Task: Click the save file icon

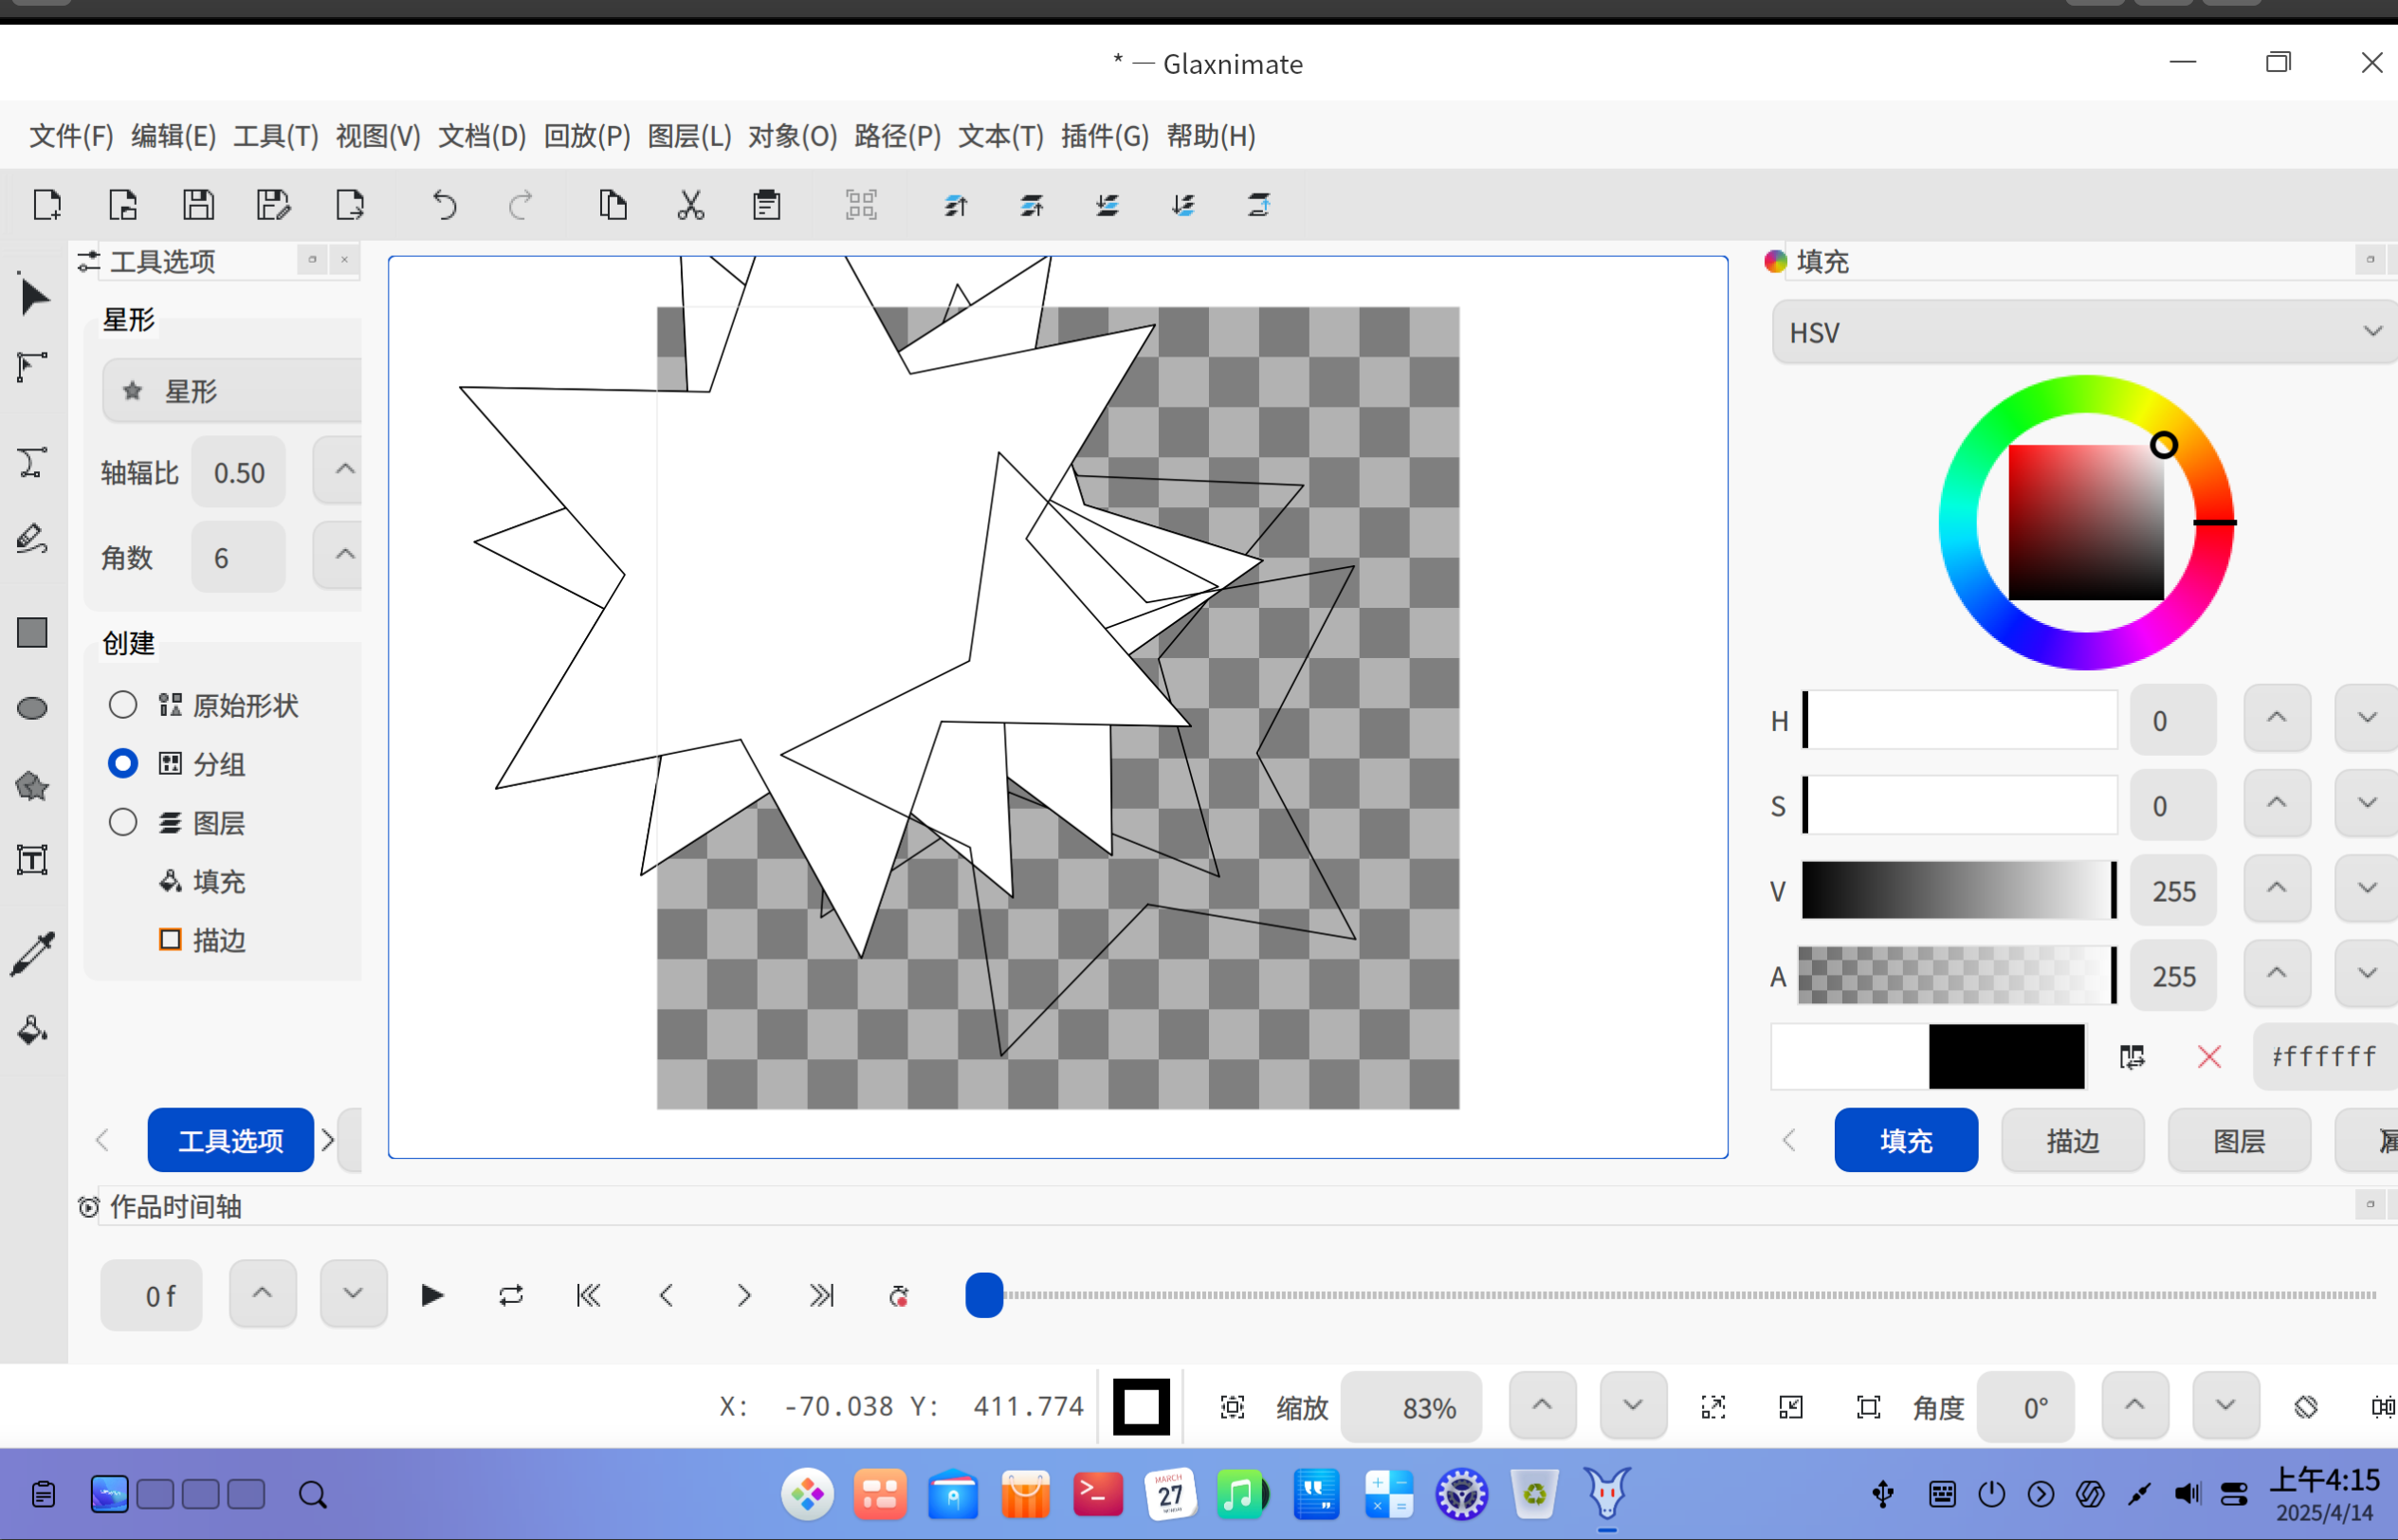Action: pos(198,205)
